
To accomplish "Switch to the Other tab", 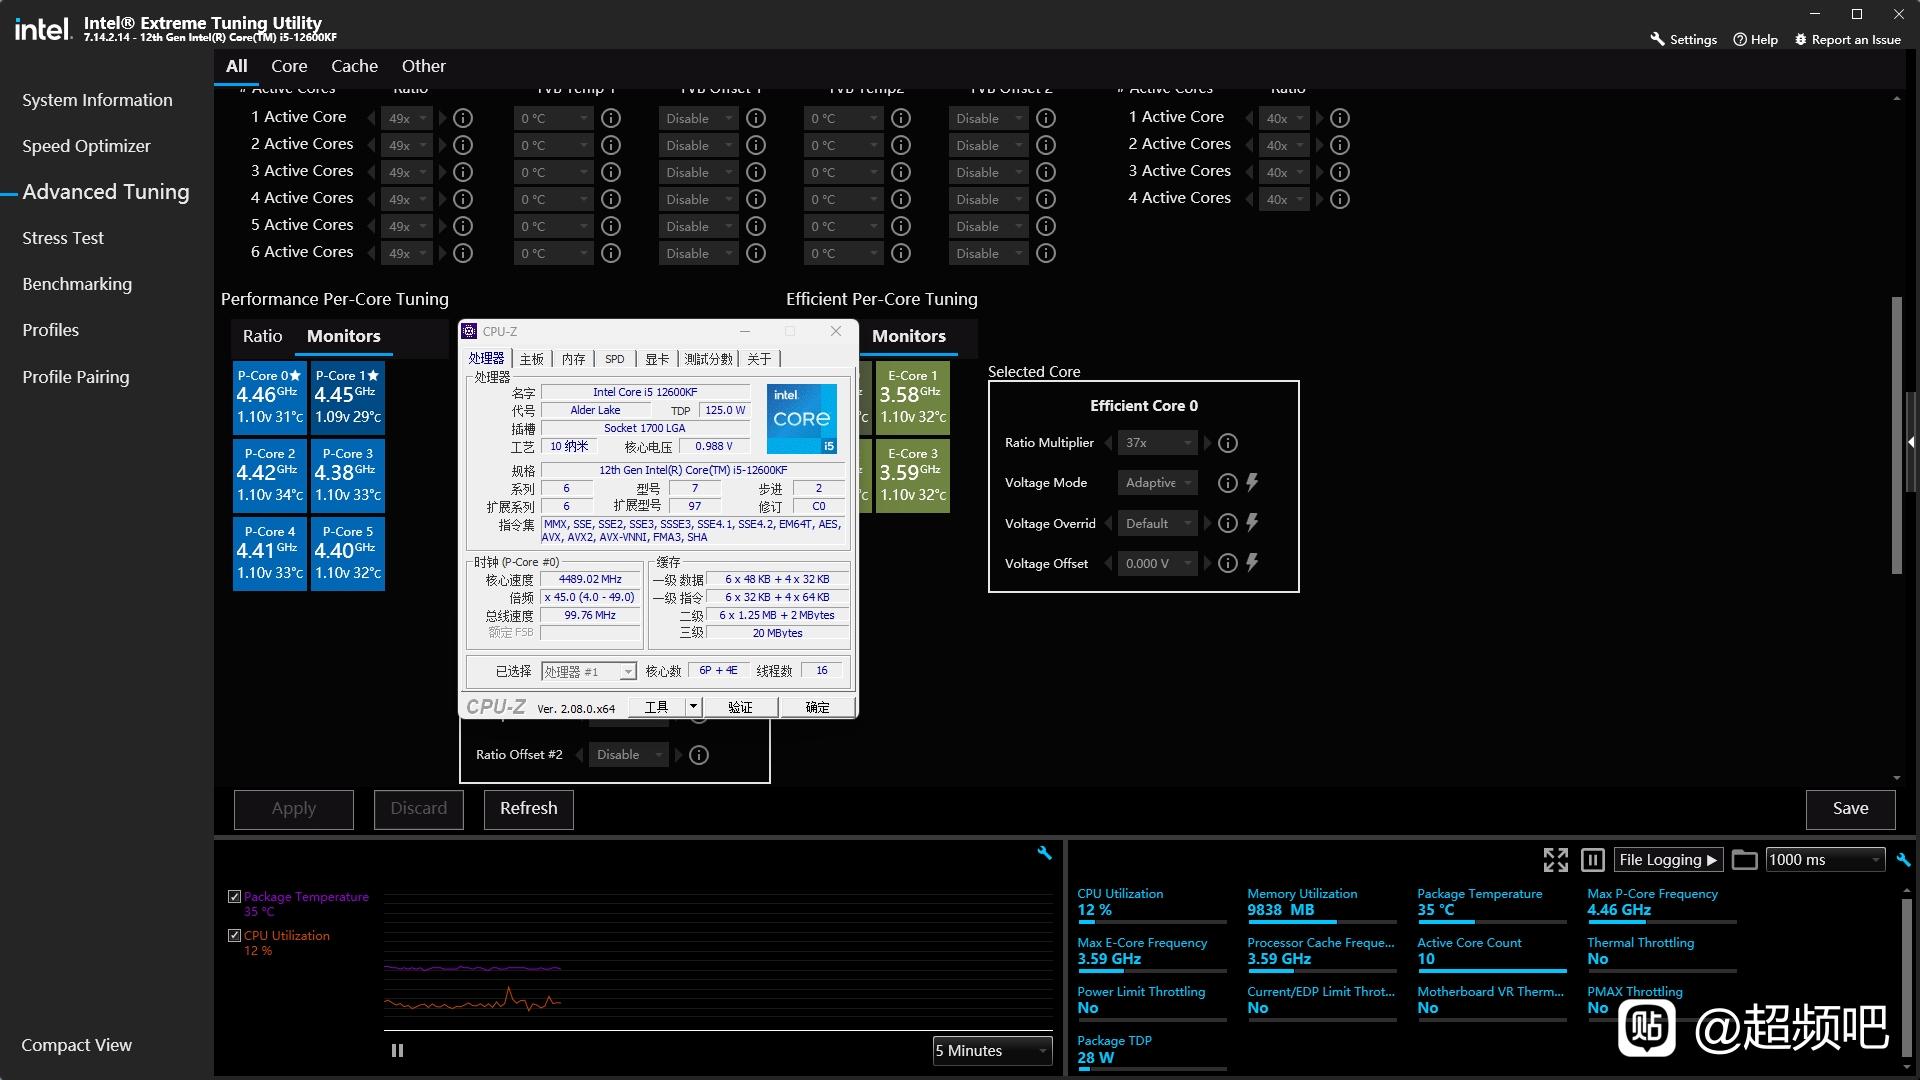I will pos(424,66).
